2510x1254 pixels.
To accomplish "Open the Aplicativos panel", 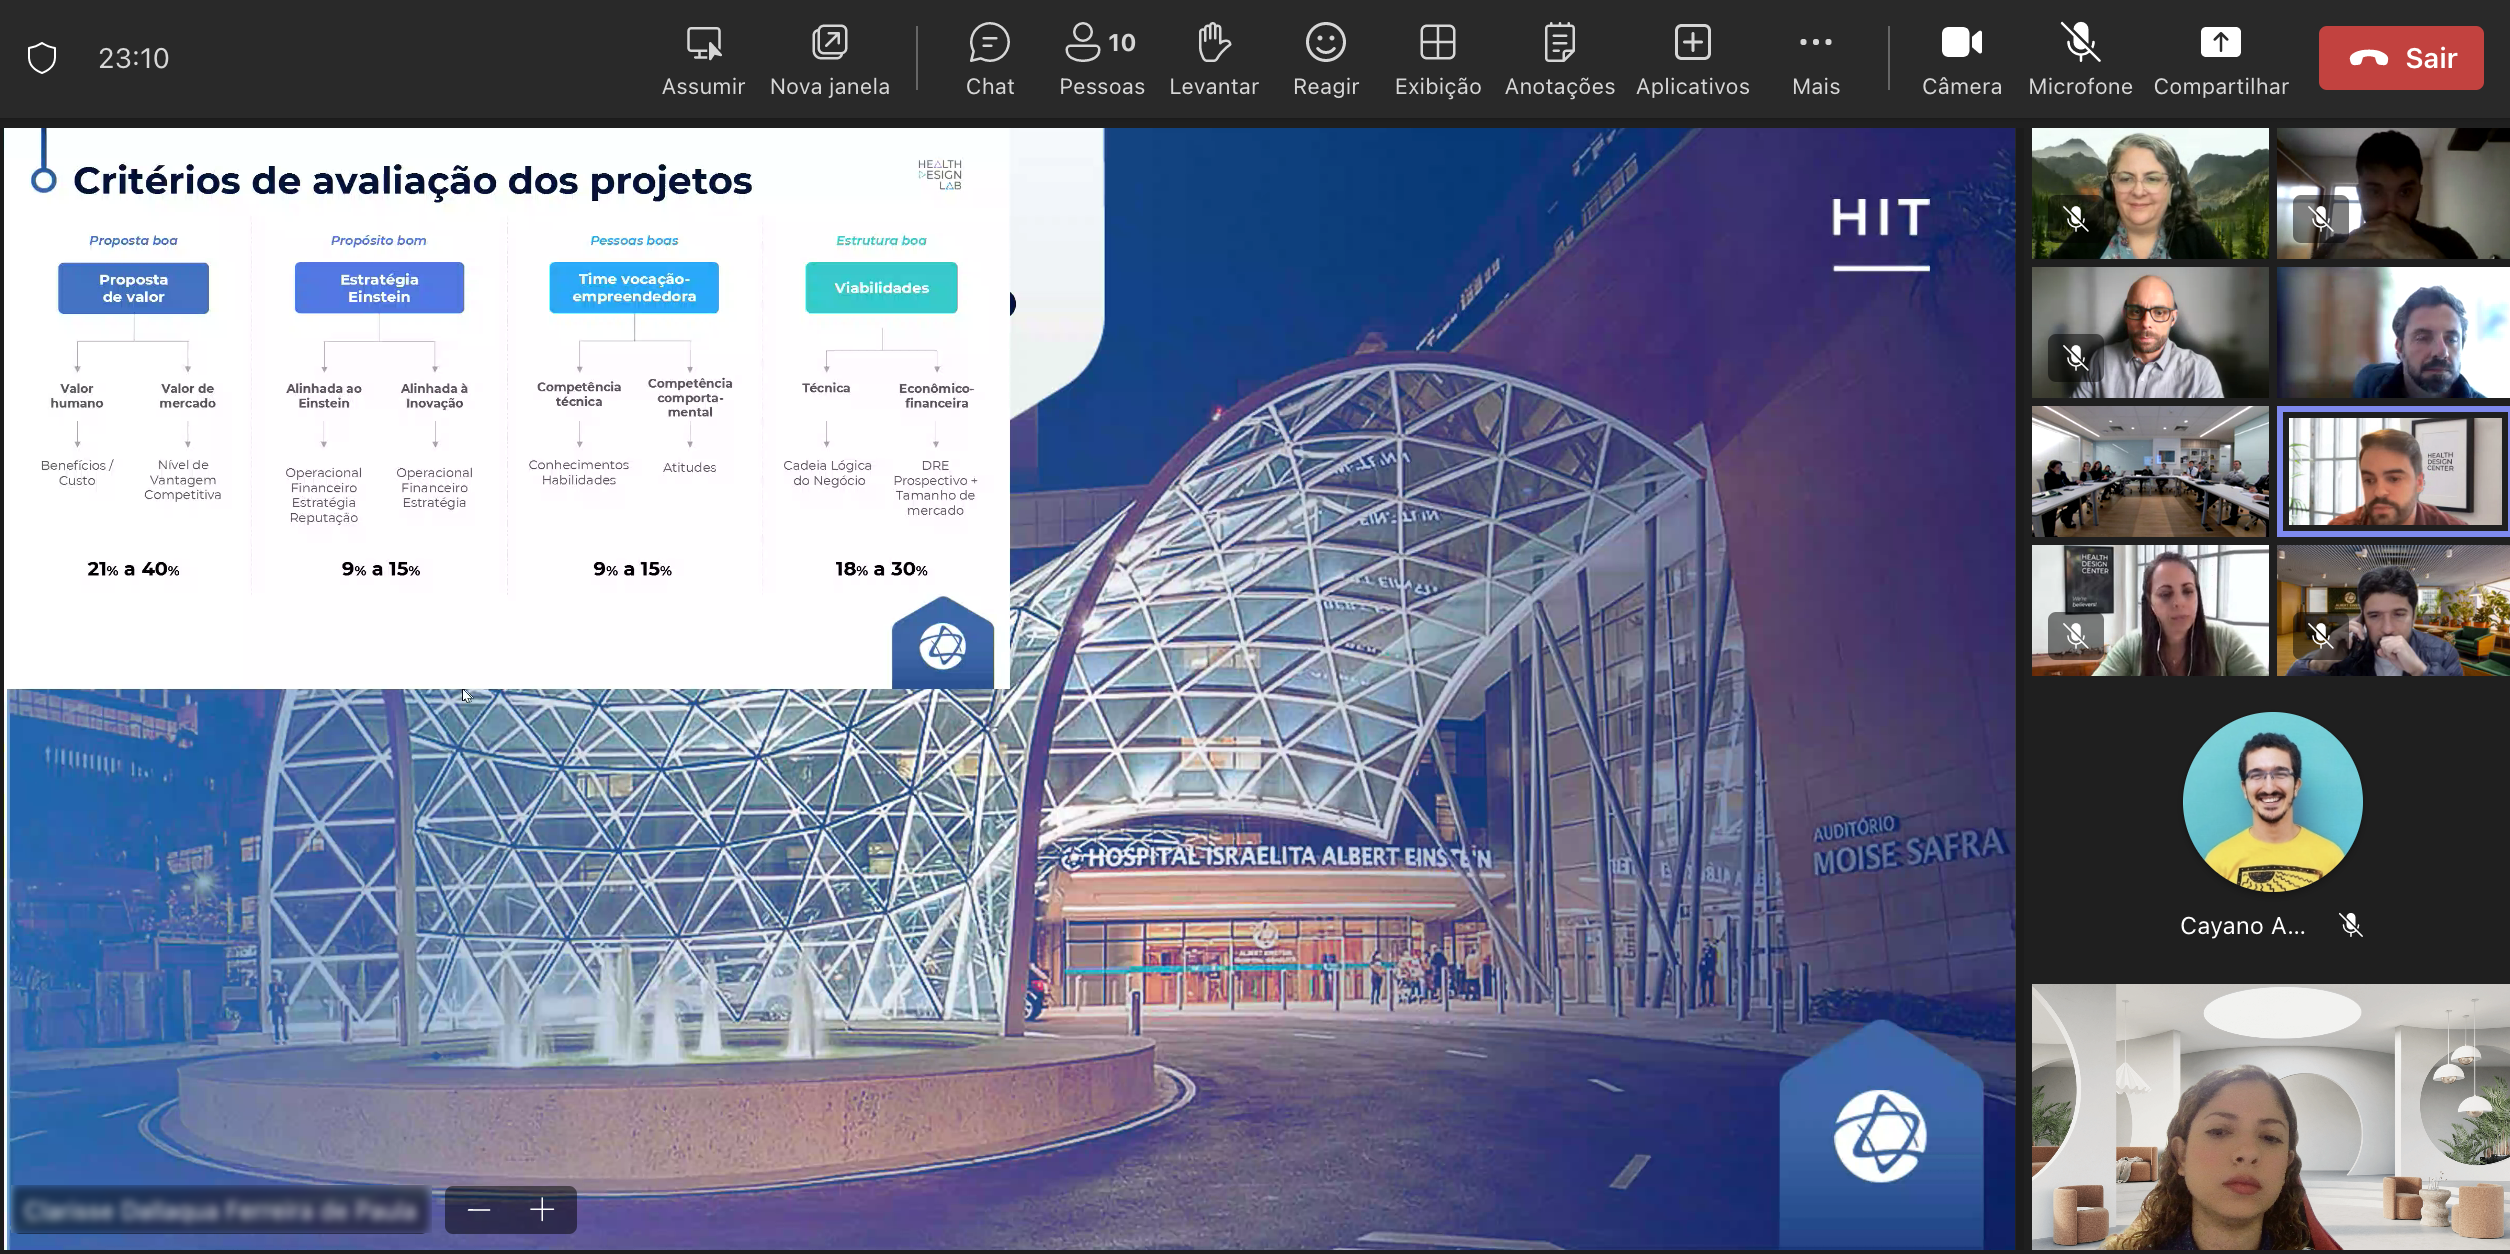I will 1693,60.
